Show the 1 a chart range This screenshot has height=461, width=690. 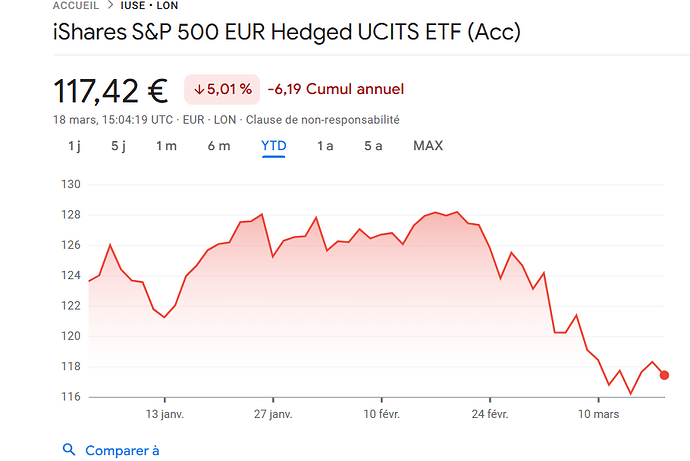coord(325,146)
